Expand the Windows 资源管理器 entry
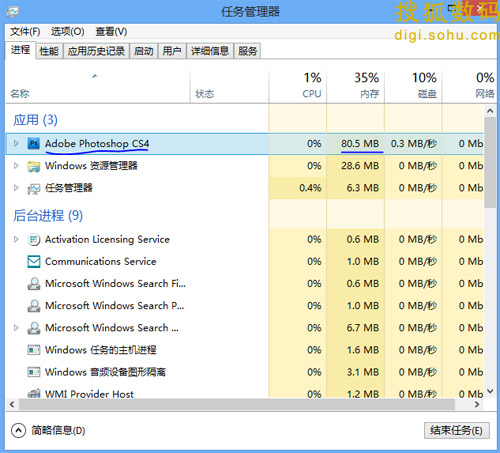This screenshot has height=453, width=500. pos(16,166)
